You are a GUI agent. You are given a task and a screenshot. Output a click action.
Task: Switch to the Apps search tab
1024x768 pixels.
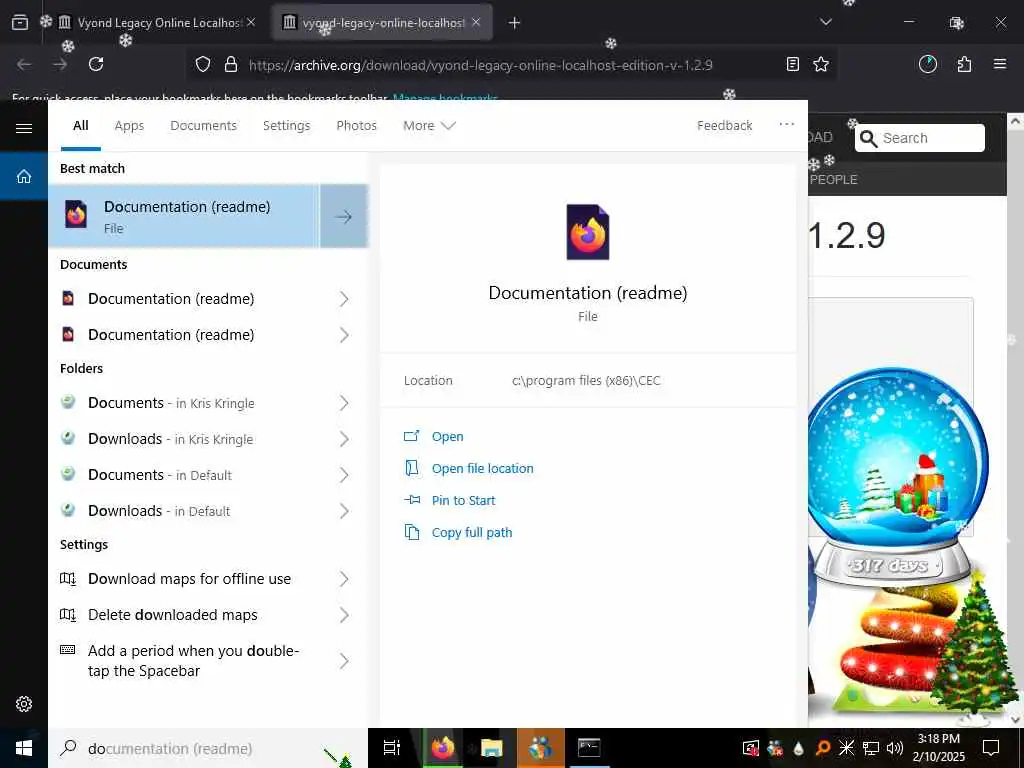coord(129,125)
